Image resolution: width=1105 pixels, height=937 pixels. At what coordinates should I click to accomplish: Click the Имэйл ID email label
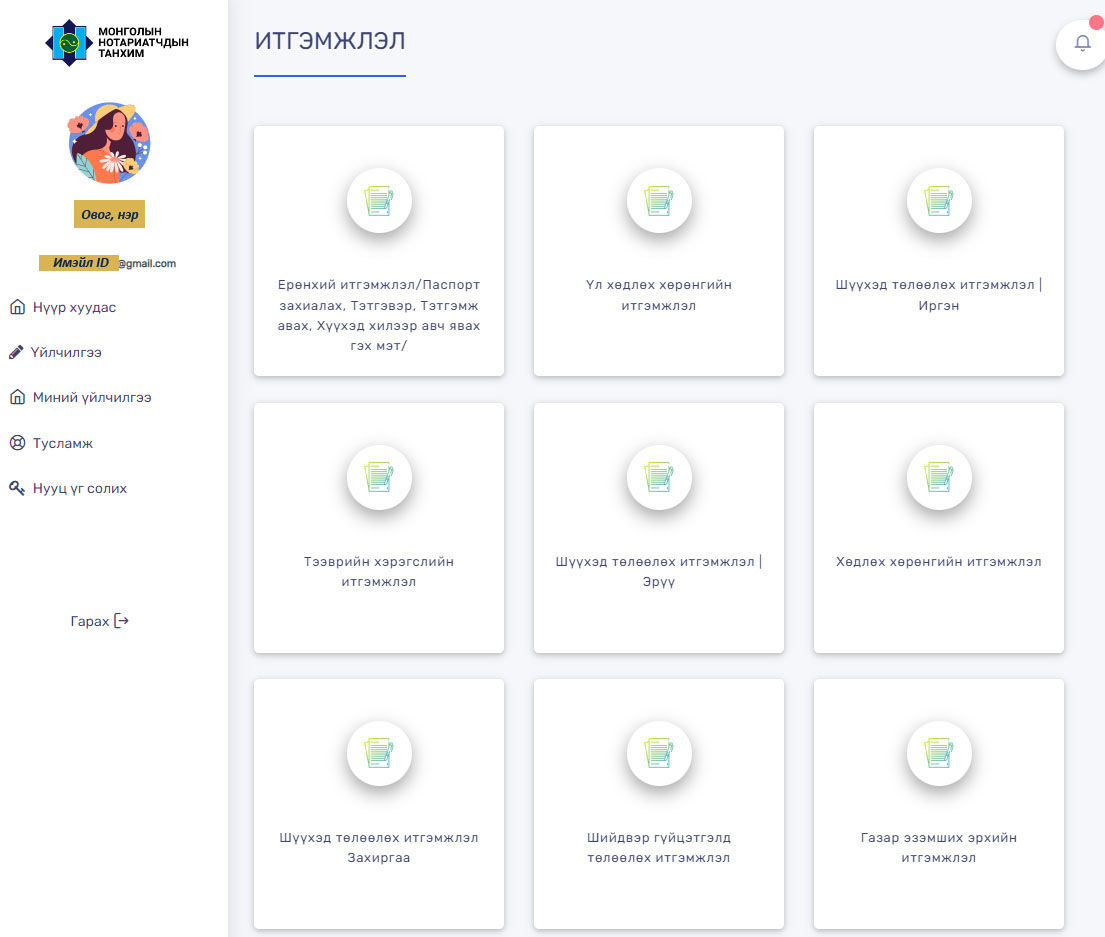coord(80,263)
